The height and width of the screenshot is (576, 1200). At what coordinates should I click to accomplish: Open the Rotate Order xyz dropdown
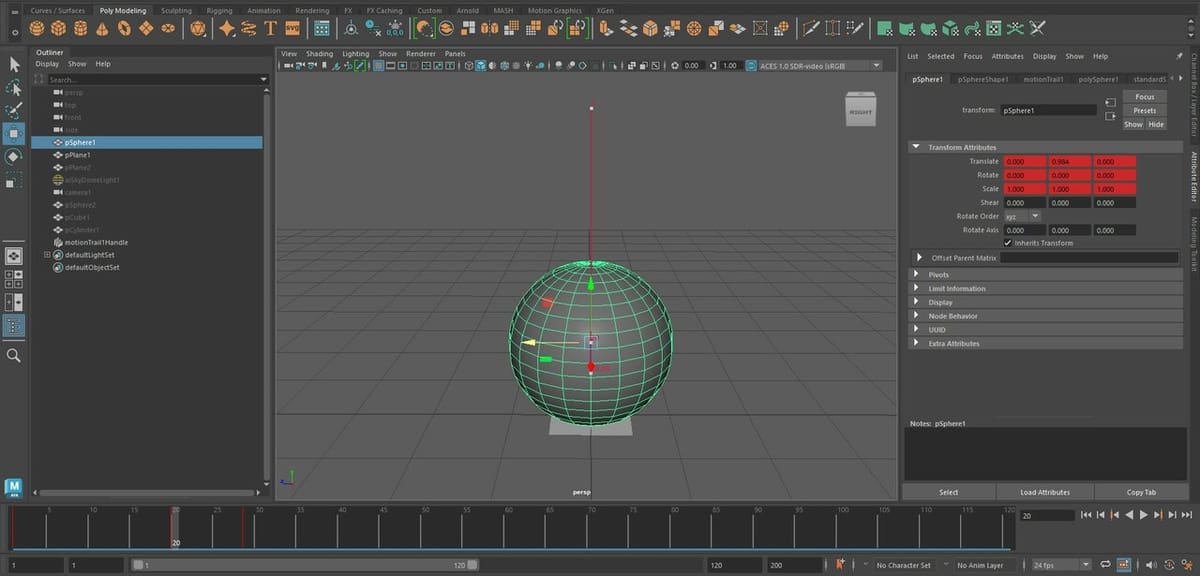(x=1021, y=216)
